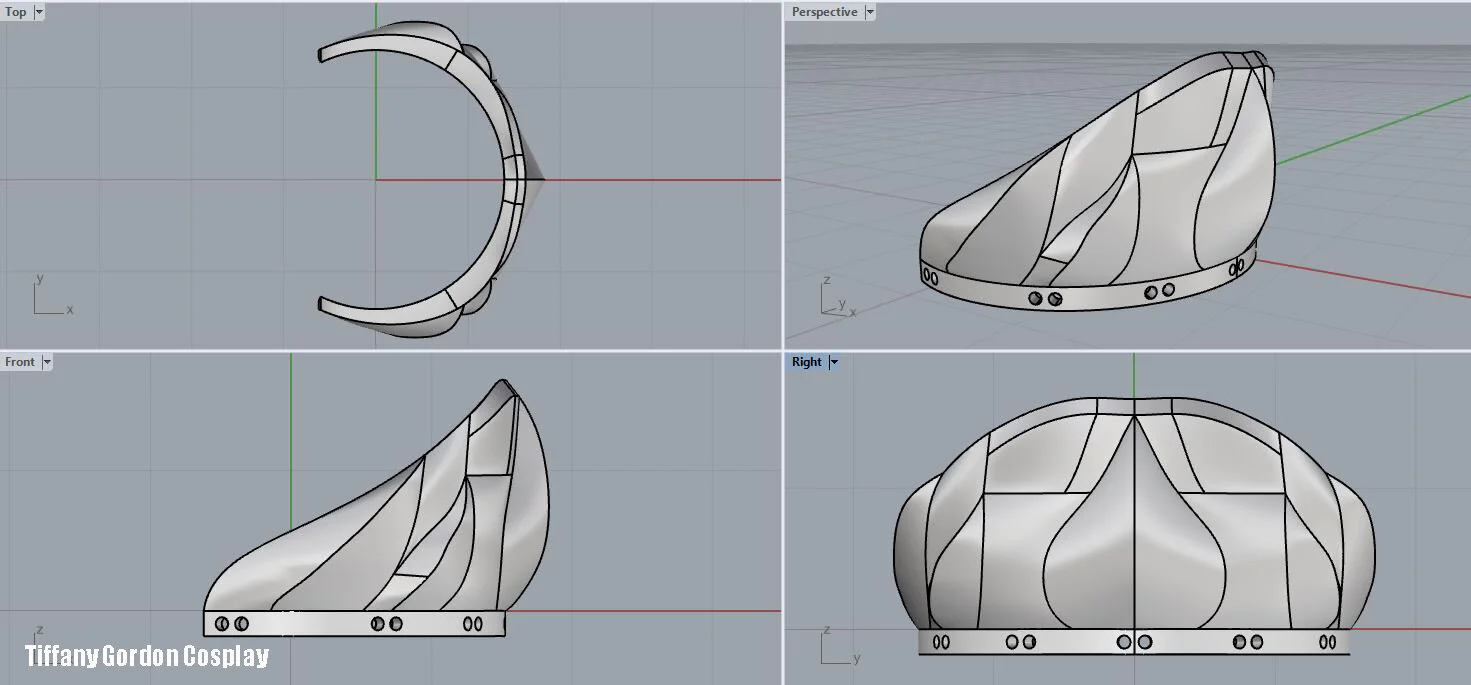The width and height of the screenshot is (1471, 685).
Task: Open the Right viewport dropdown arrow
Action: [834, 362]
